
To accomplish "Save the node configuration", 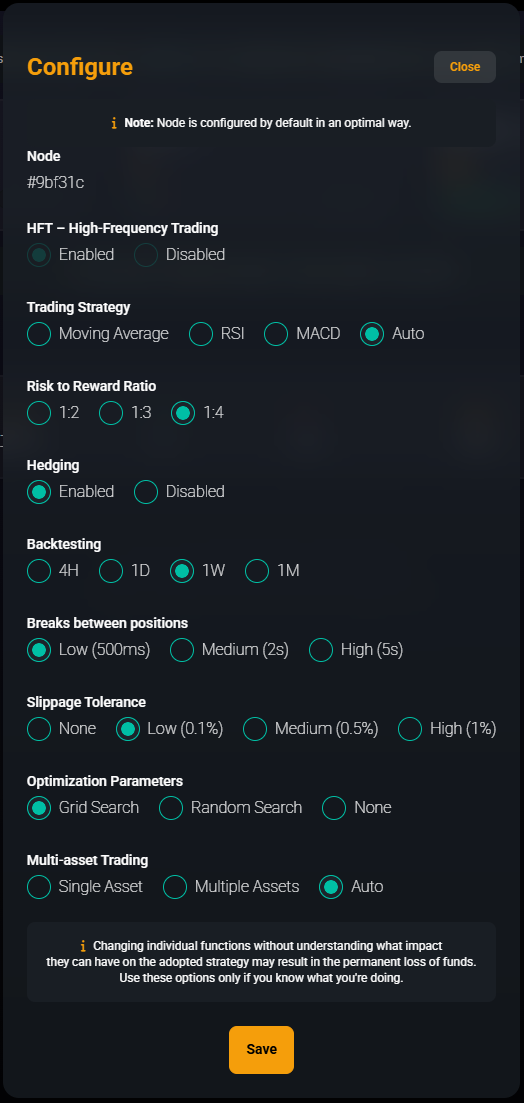I will click(x=262, y=1050).
